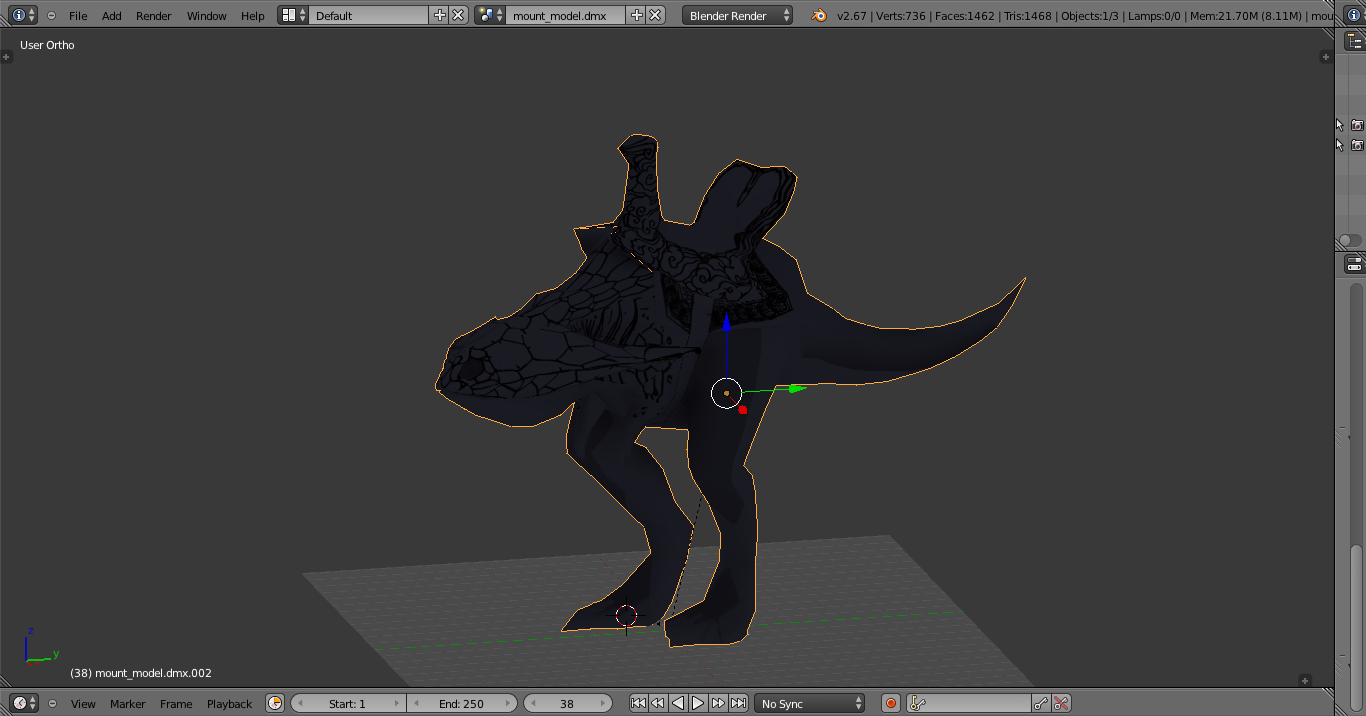Collapse the Info header menus
Viewport: 1366px width, 716px height.
tap(52, 15)
